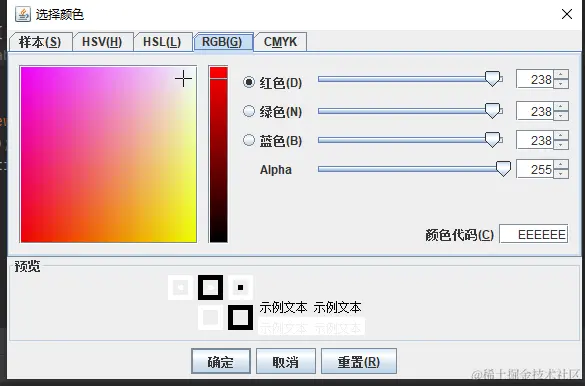Click the black-bordered preview square in bottom row
Viewport: 585px width, 386px height.
point(240,317)
